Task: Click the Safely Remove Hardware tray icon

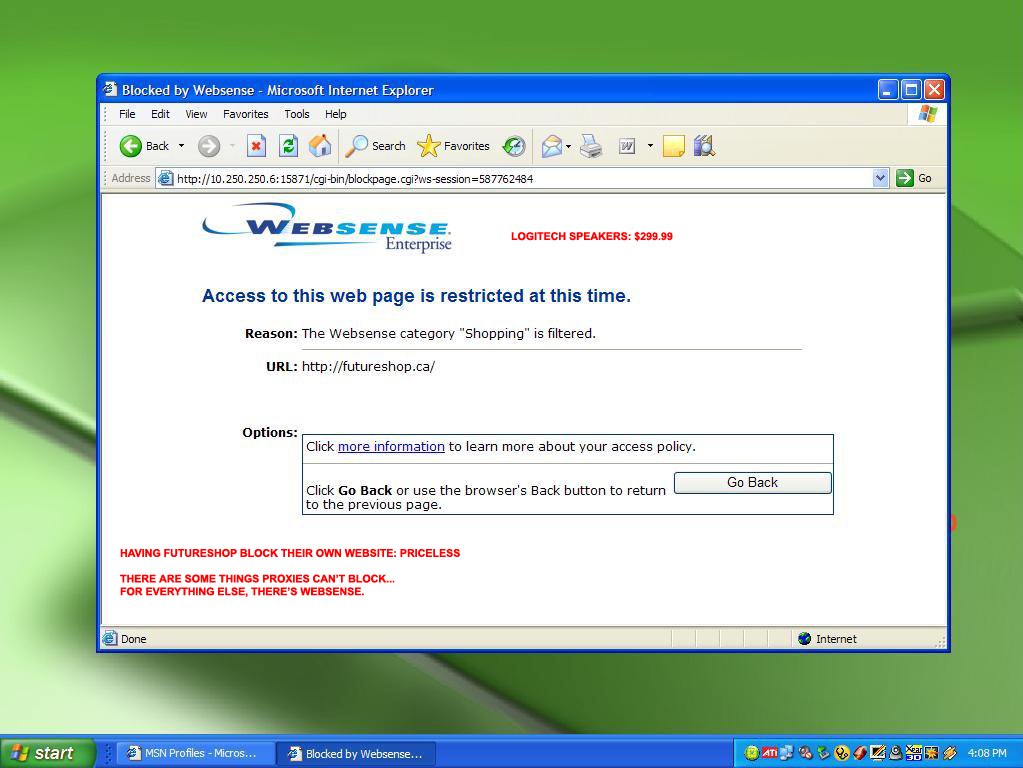Action: pos(823,753)
